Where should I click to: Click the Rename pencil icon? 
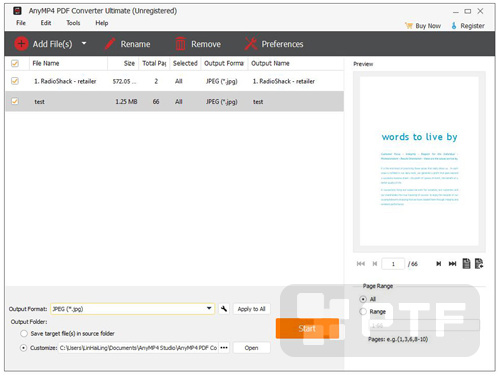pyautogui.click(x=110, y=44)
